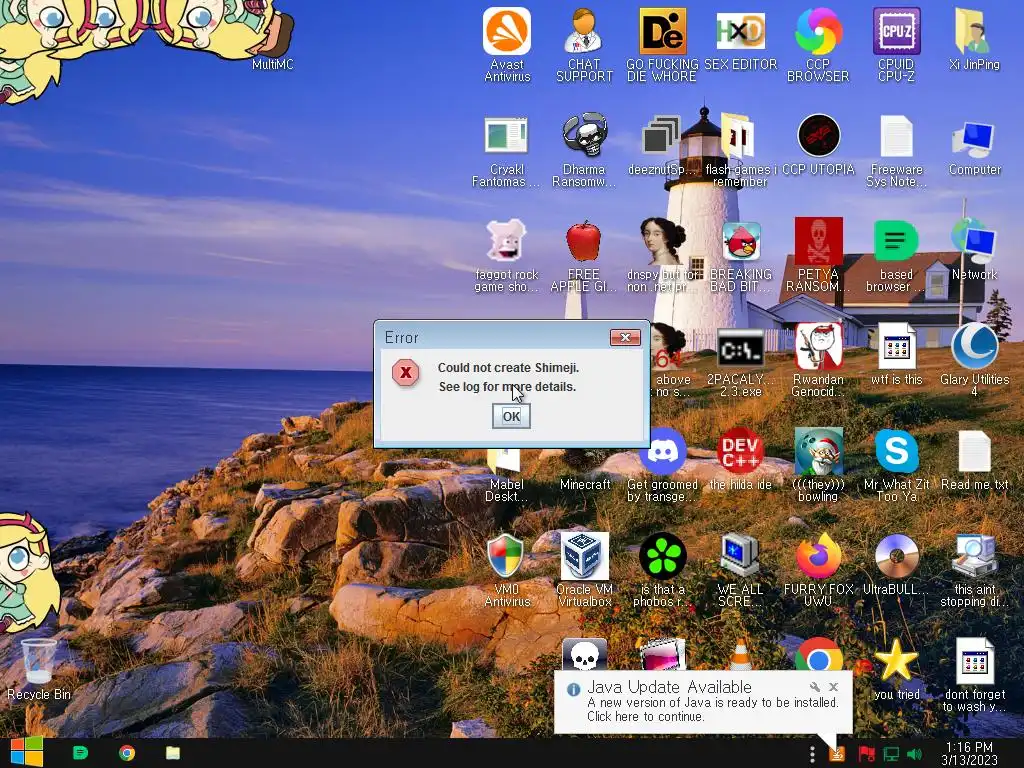Select the 2PACALY 2.3.exe console icon
The image size is (1024, 768).
coord(741,362)
